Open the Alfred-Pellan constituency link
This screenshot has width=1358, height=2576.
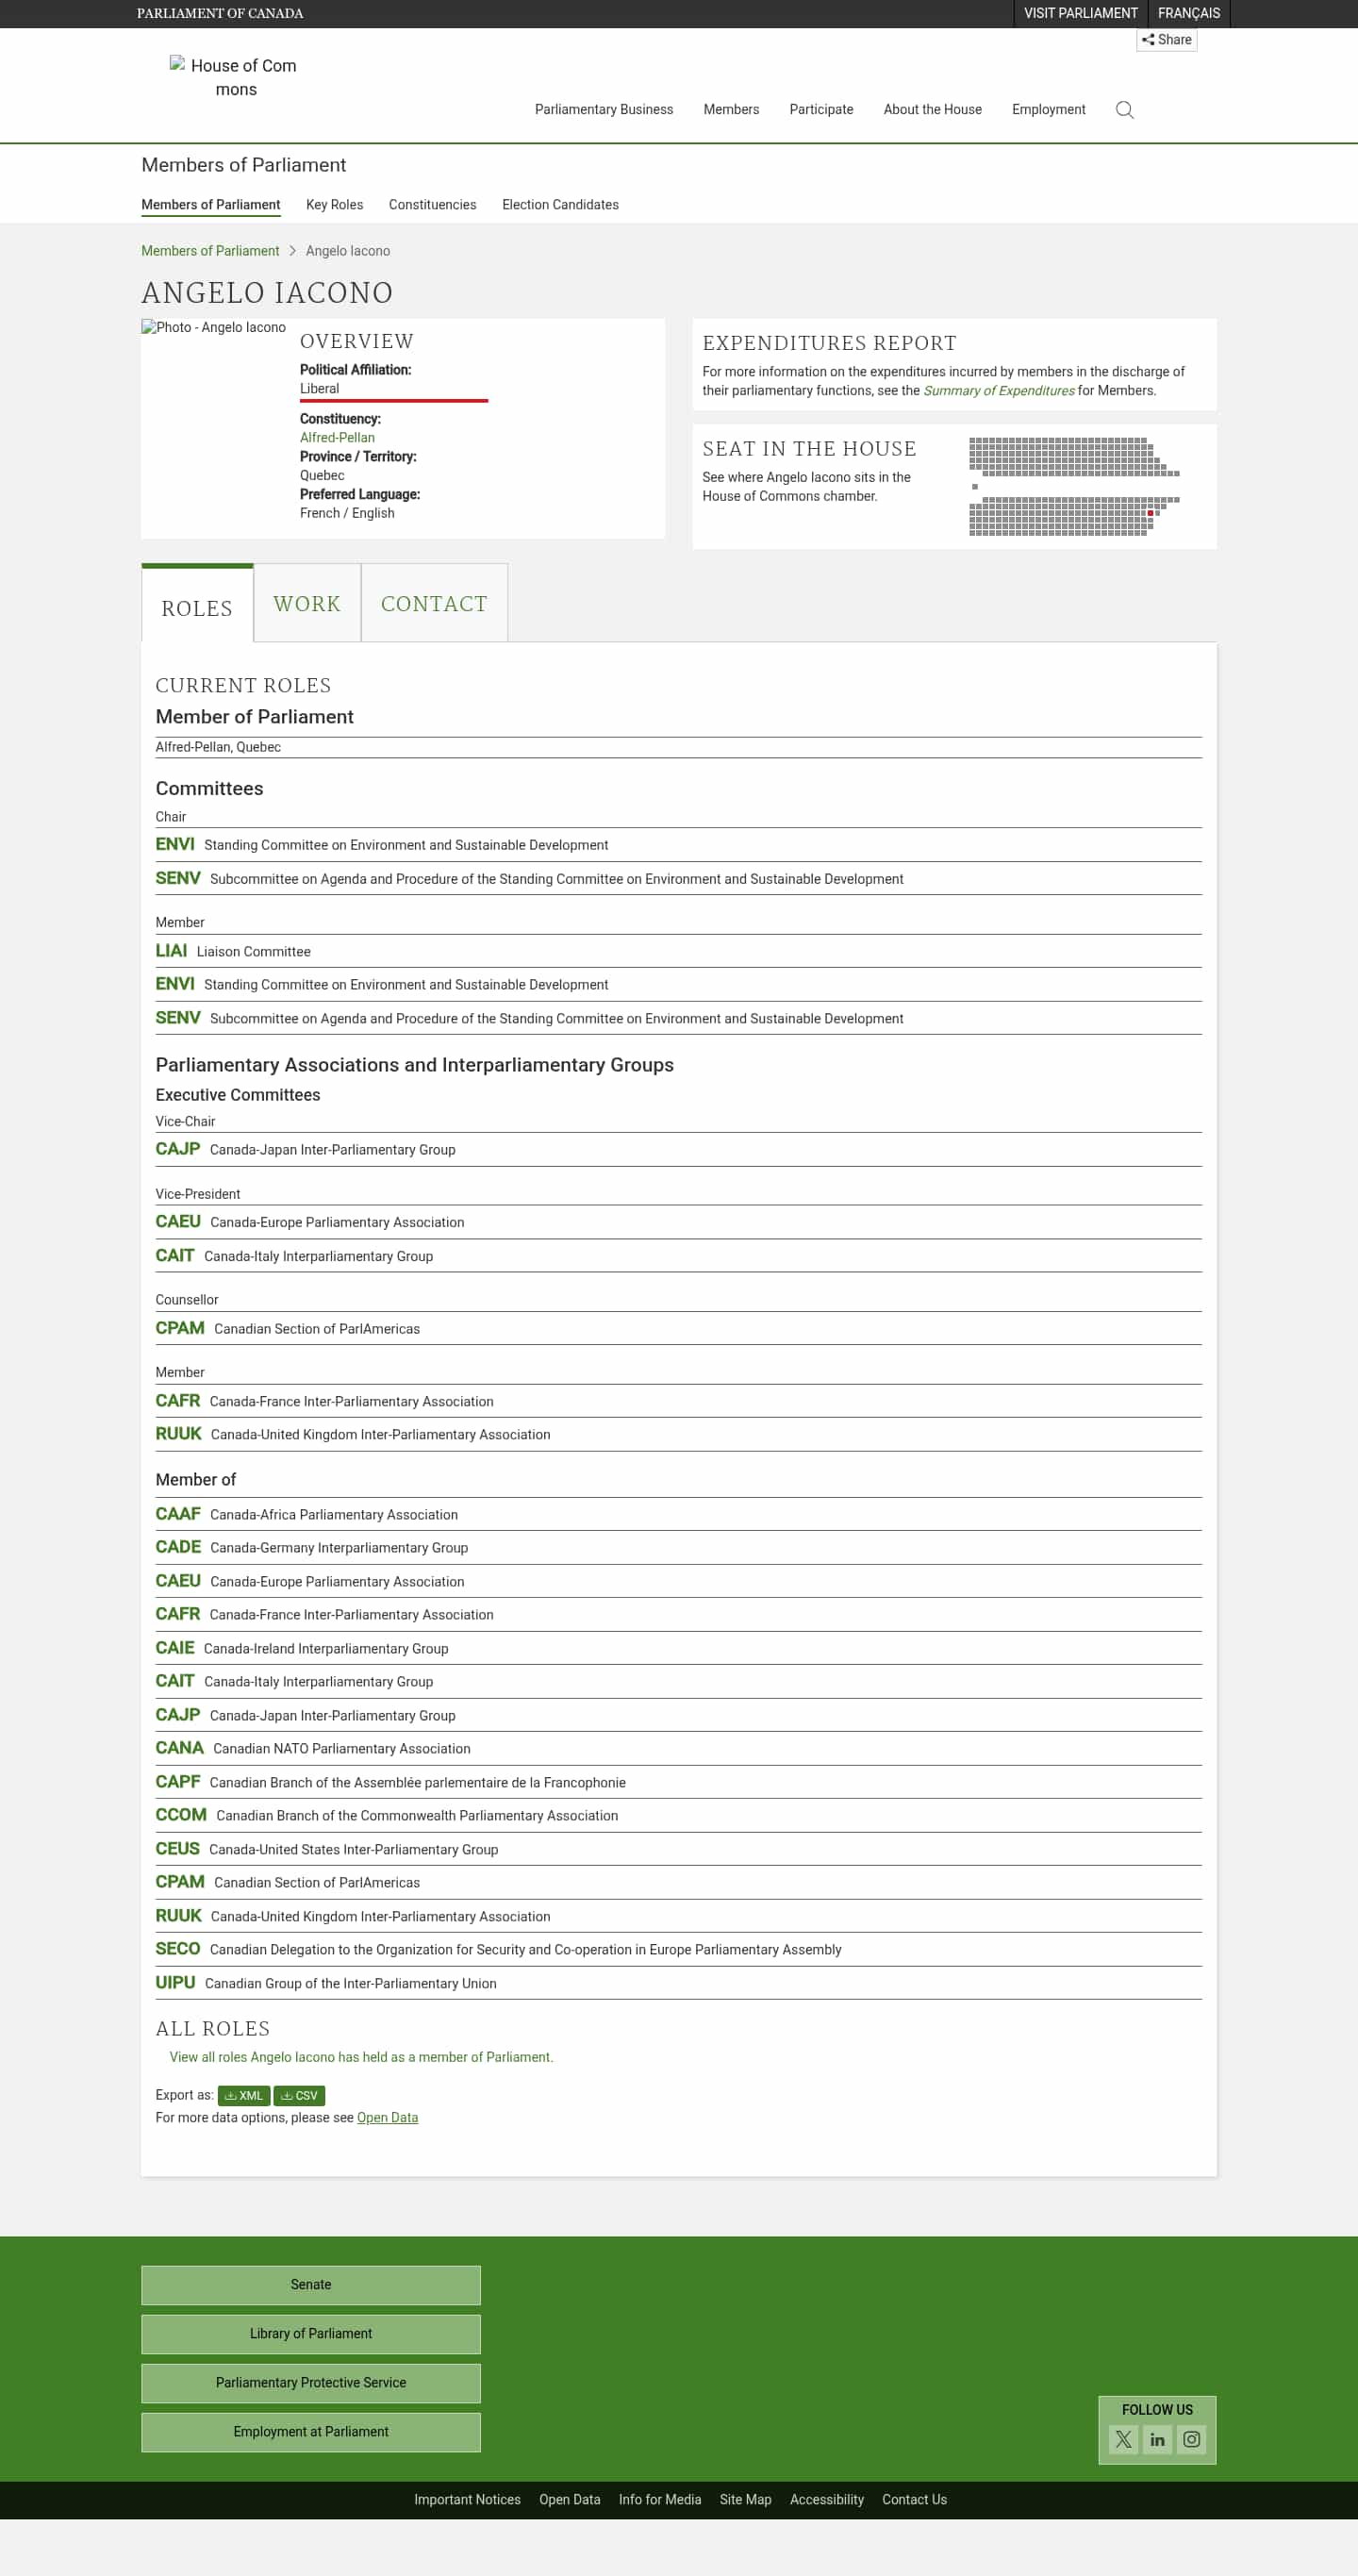pos(337,438)
